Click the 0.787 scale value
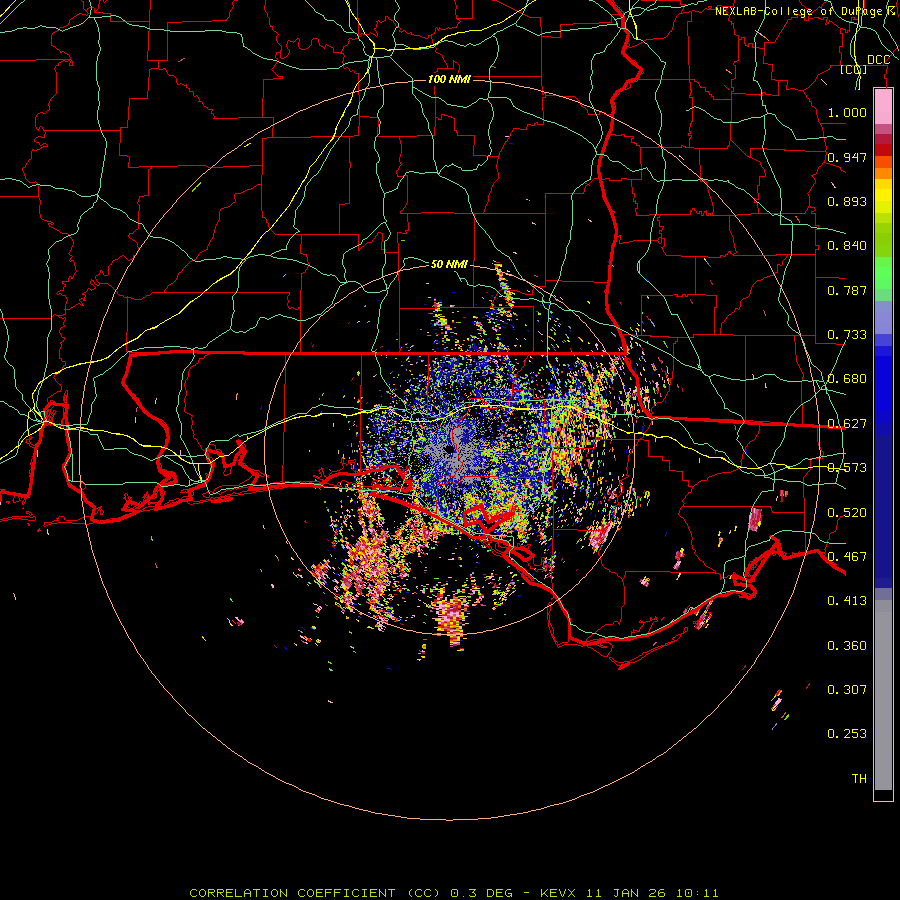 (x=847, y=290)
